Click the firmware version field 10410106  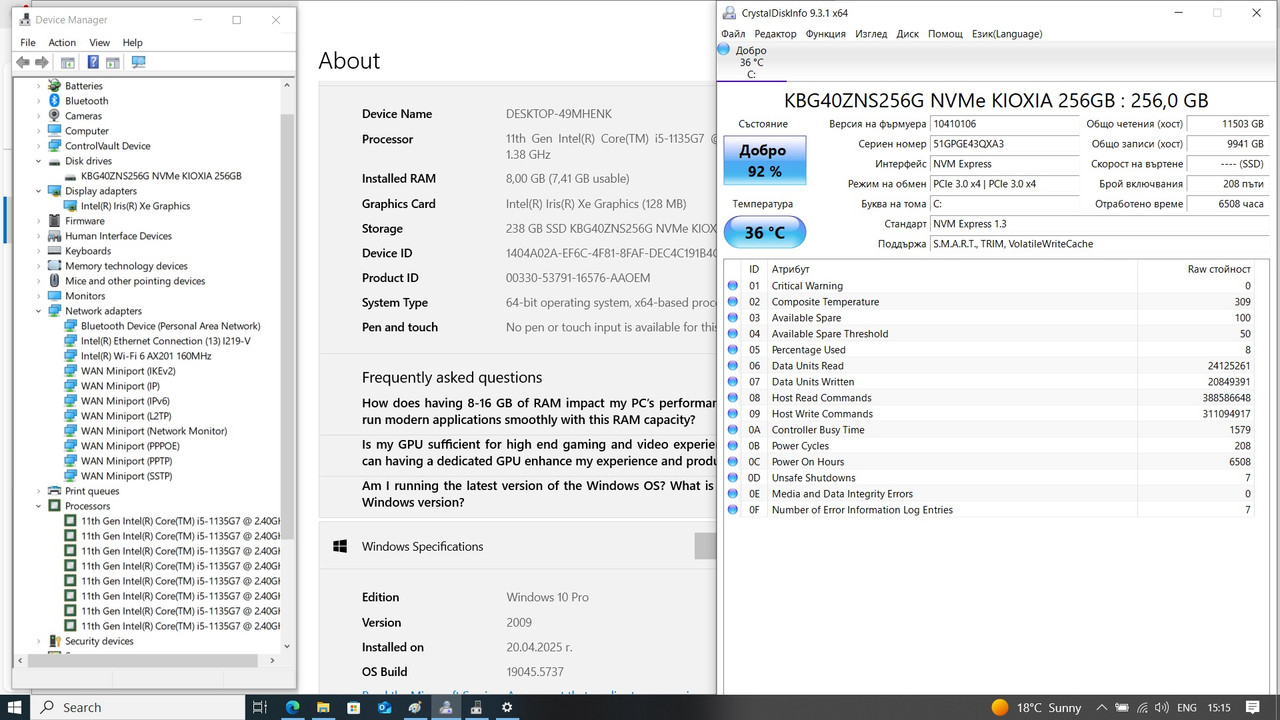pos(1004,124)
